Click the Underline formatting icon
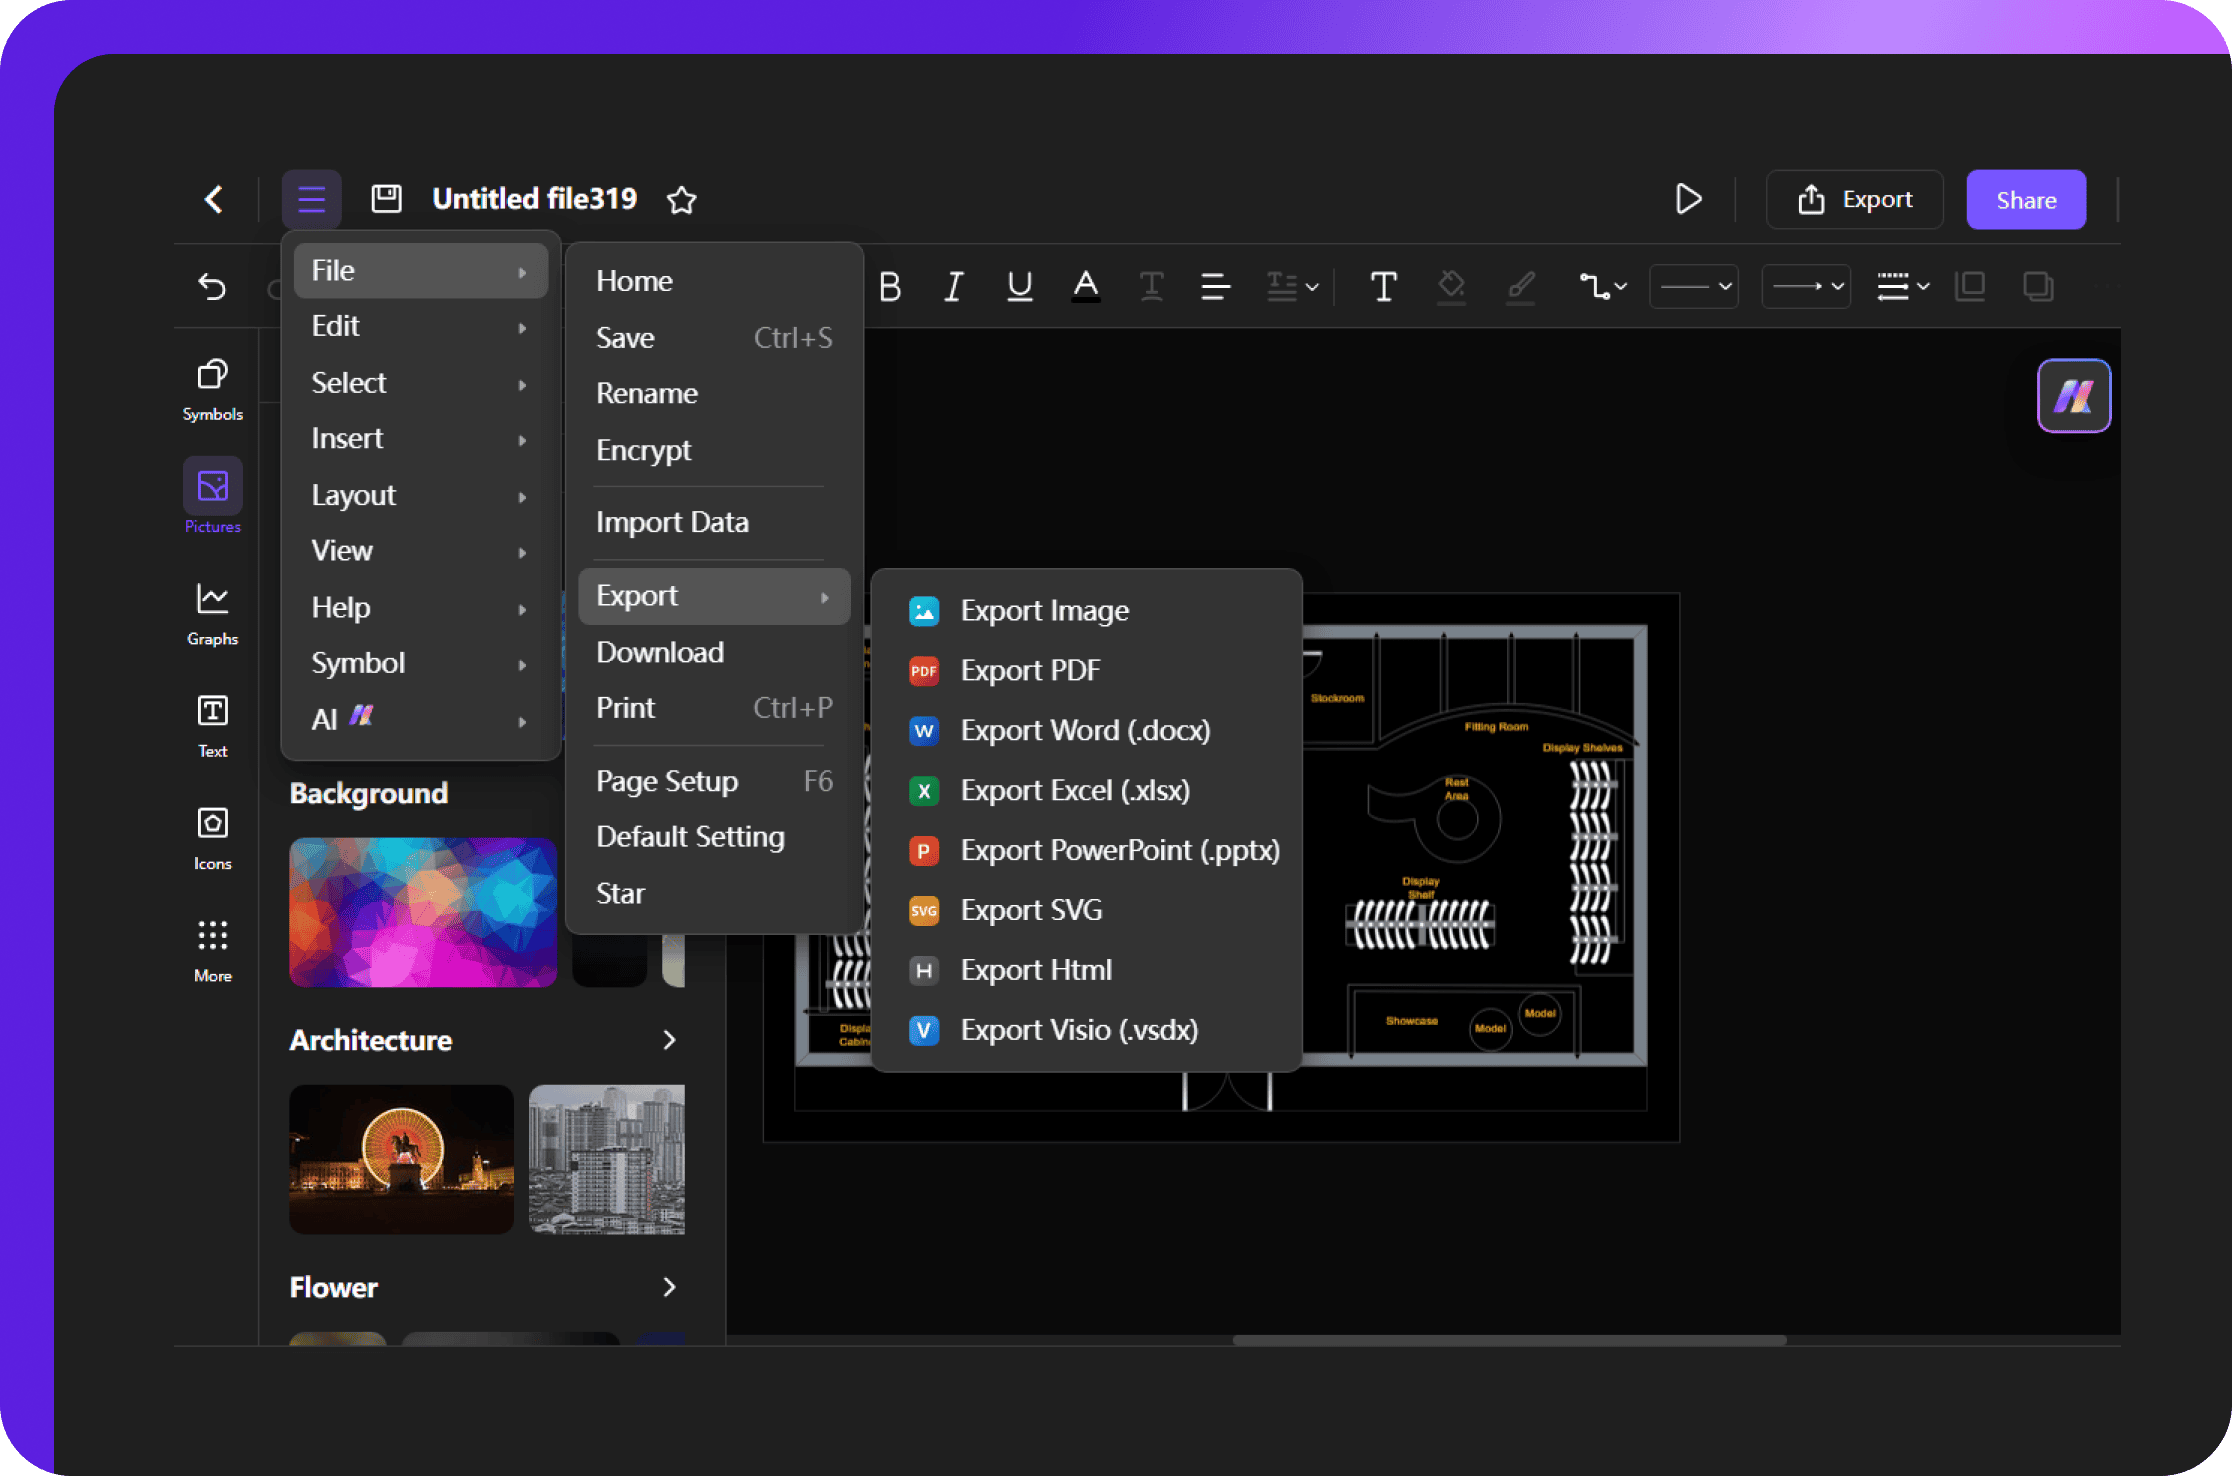The width and height of the screenshot is (2232, 1476). (x=1018, y=285)
